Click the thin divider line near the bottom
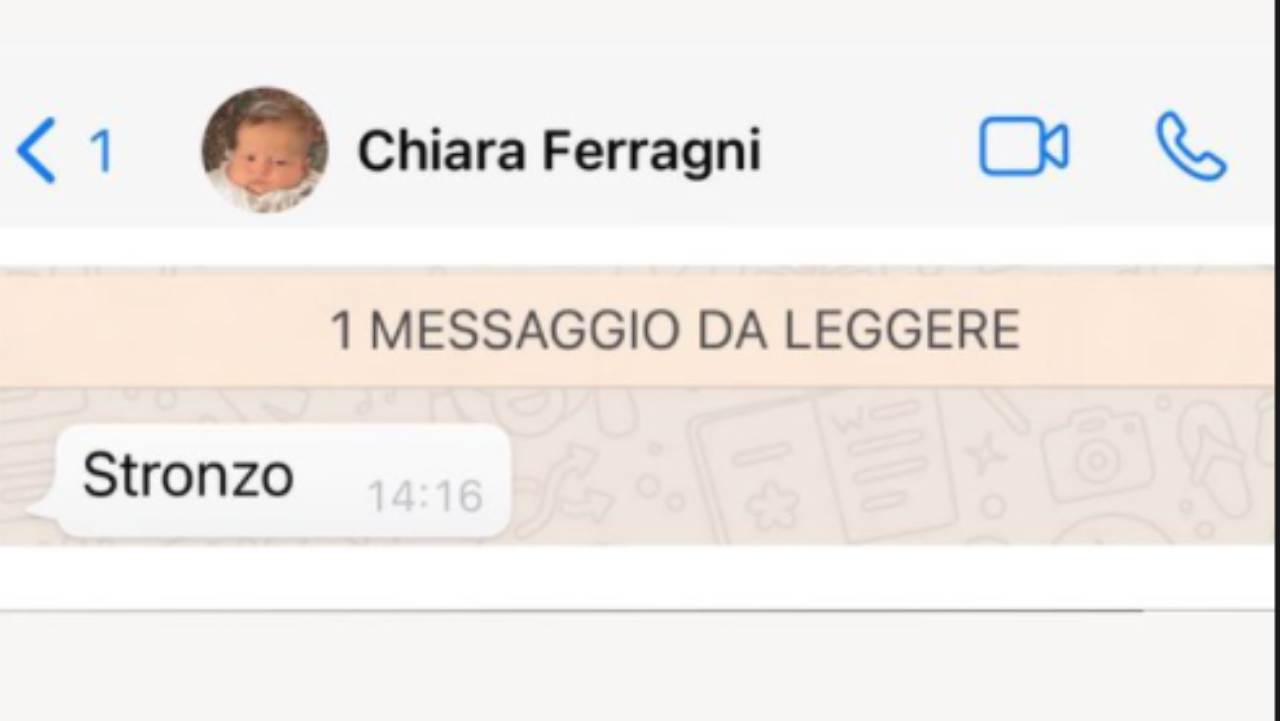Image resolution: width=1280 pixels, height=721 pixels. (x=570, y=610)
